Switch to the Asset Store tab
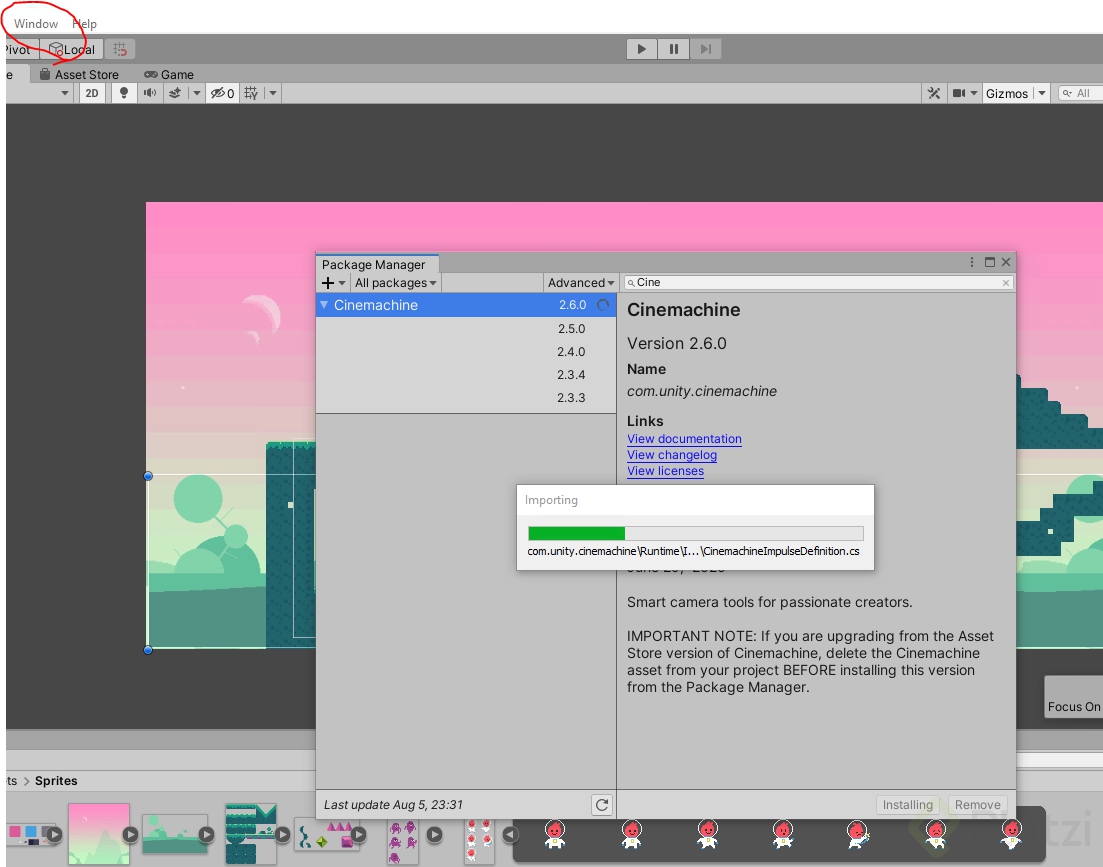 (79, 75)
